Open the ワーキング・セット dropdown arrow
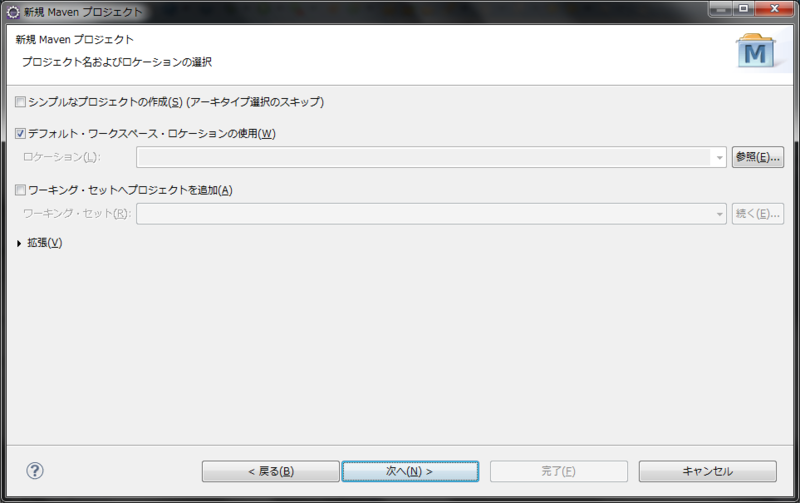Image resolution: width=800 pixels, height=503 pixels. coord(719,214)
